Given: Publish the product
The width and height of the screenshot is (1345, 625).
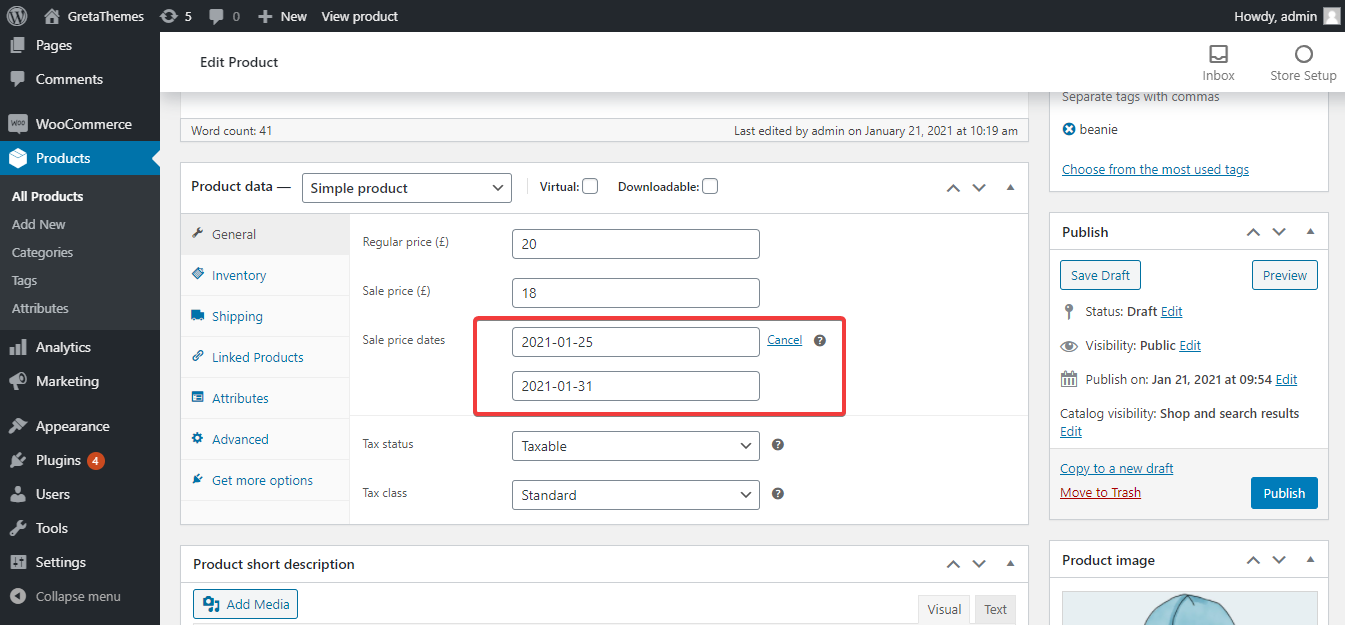Looking at the screenshot, I should coord(1284,492).
